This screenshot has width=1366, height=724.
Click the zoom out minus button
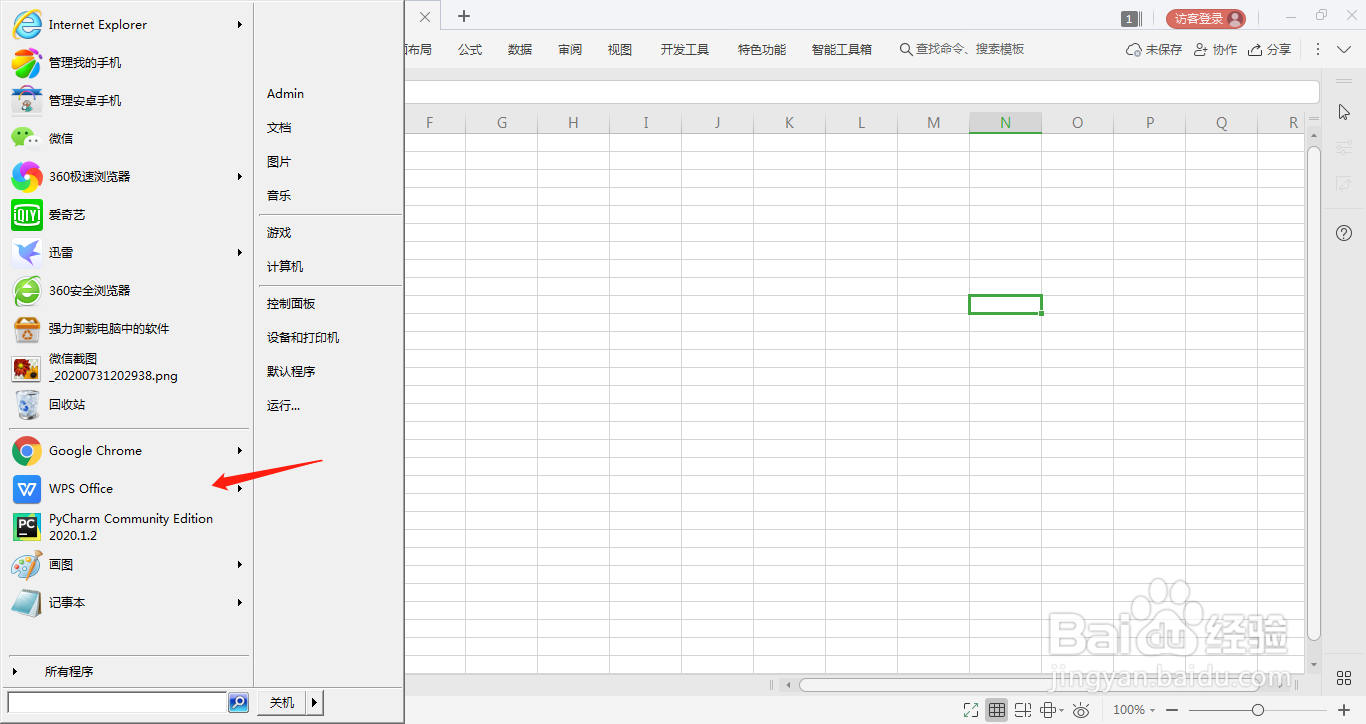[1173, 710]
